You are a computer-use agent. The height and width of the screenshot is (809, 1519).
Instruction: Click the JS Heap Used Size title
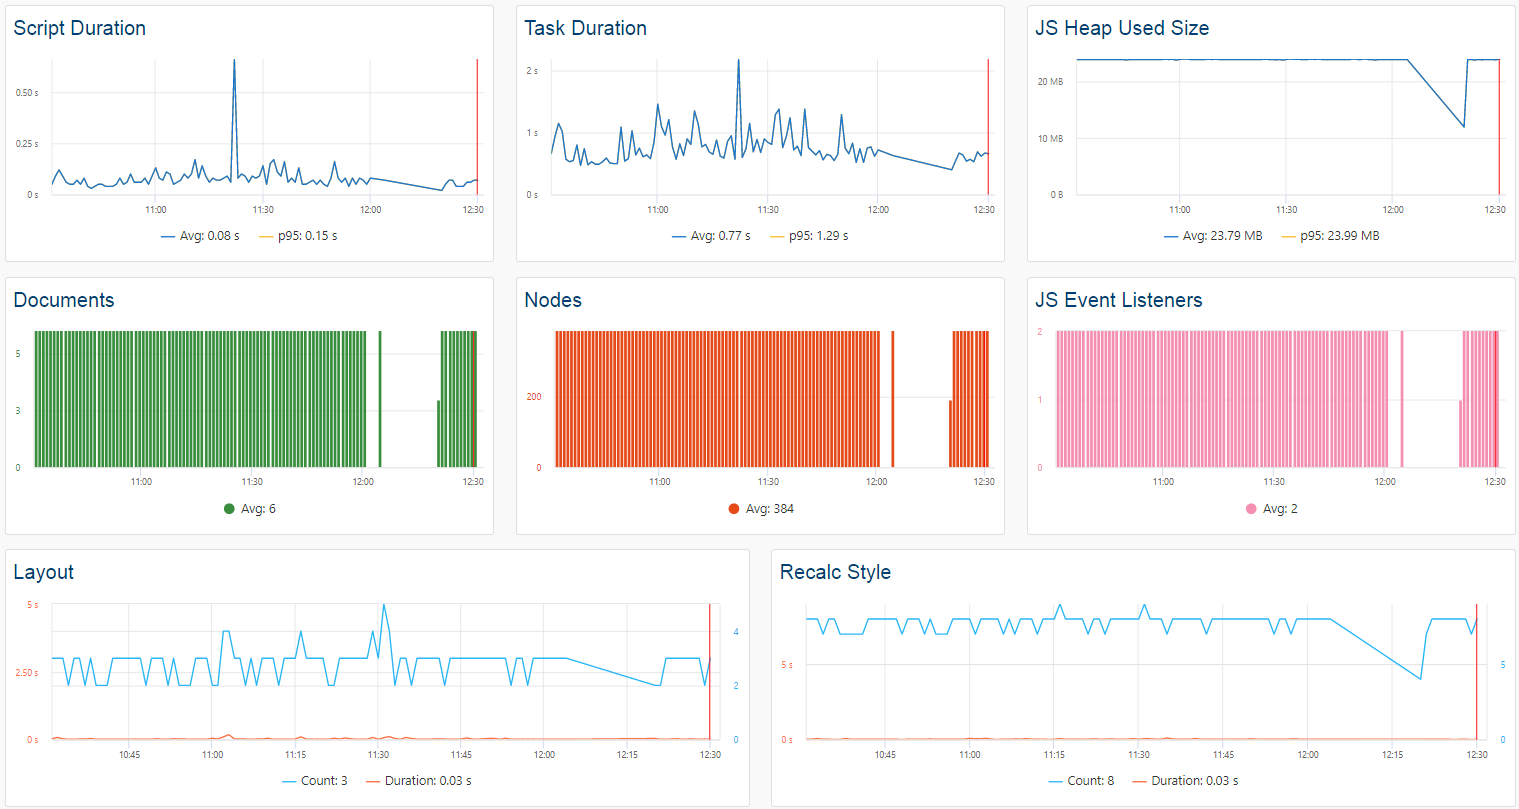(1121, 28)
